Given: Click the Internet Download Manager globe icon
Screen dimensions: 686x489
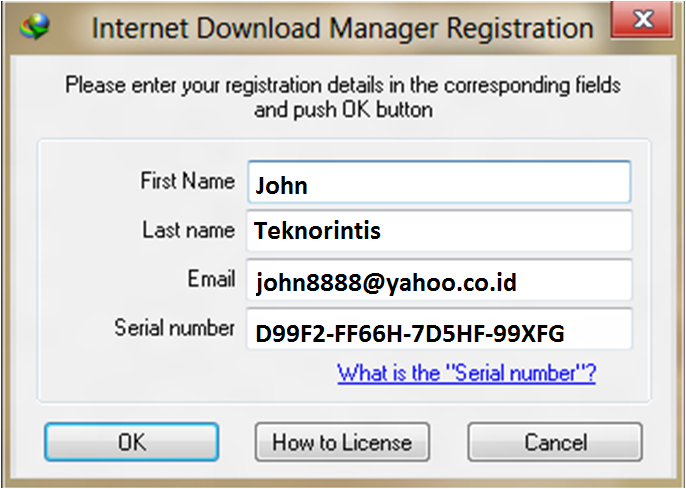Looking at the screenshot, I should [x=35, y=26].
